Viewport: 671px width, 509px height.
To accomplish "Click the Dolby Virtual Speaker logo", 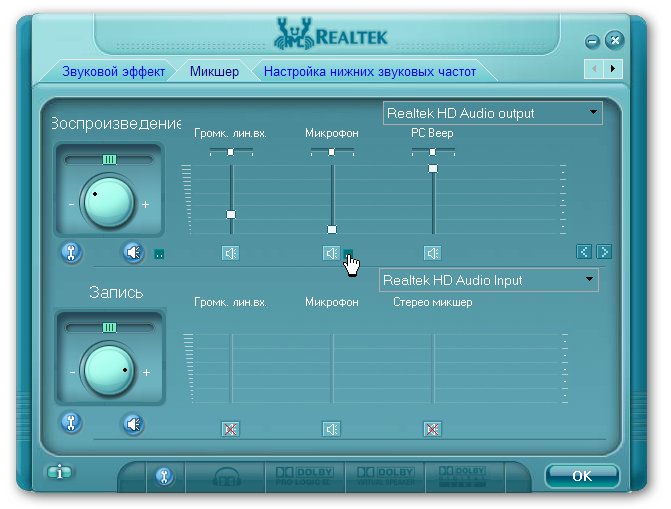I will (386, 476).
